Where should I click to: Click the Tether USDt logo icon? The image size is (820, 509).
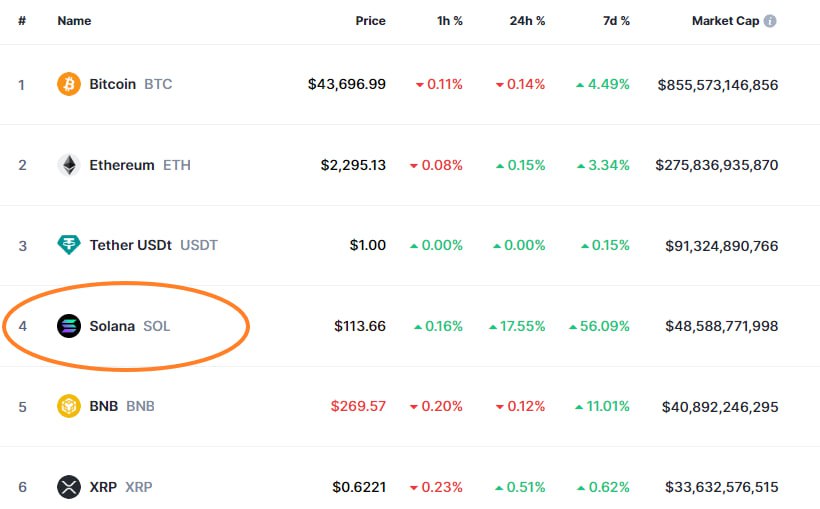point(69,245)
